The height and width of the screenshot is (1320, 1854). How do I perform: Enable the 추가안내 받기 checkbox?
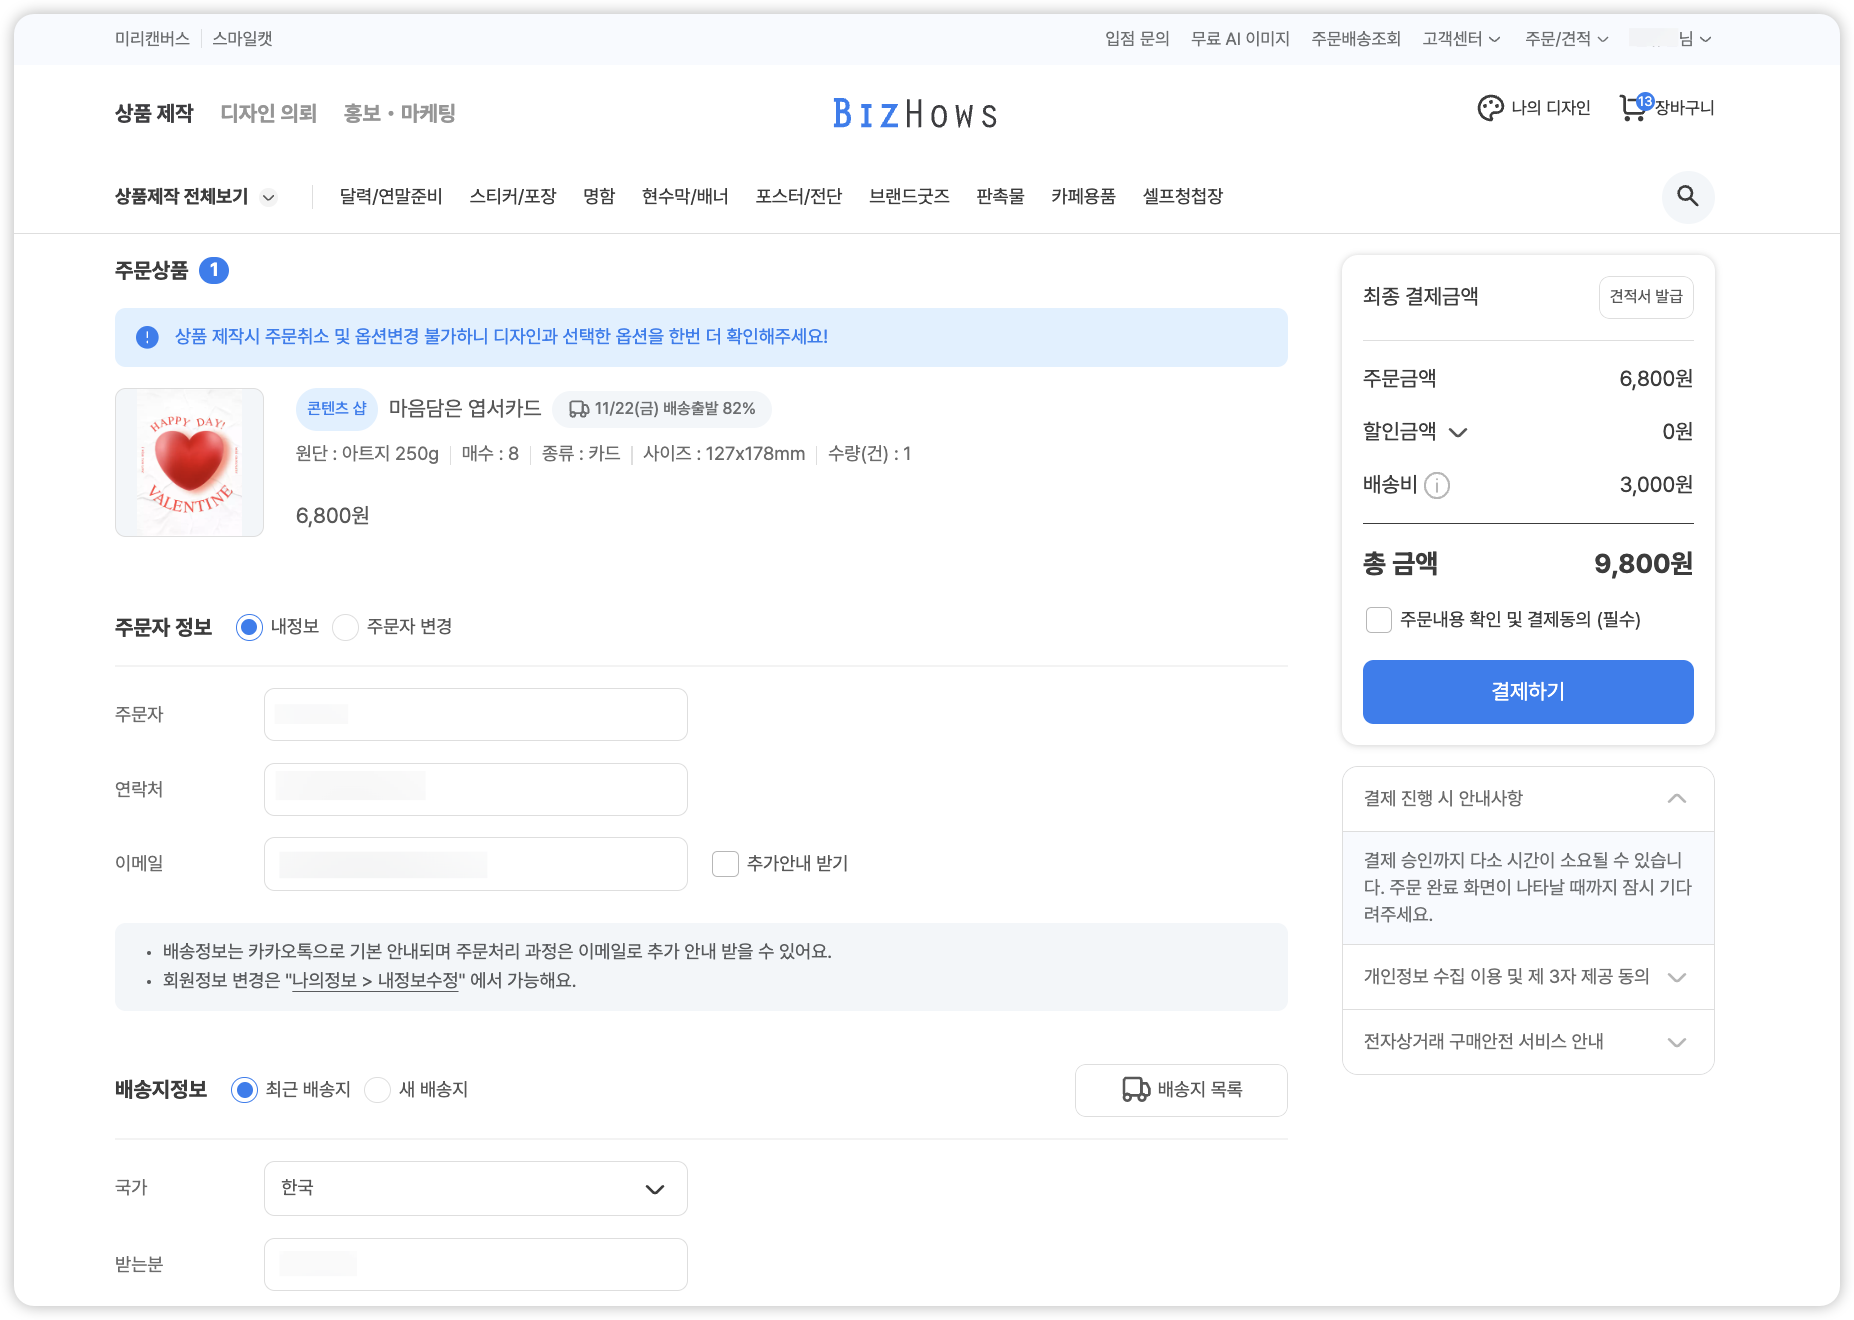coord(725,864)
